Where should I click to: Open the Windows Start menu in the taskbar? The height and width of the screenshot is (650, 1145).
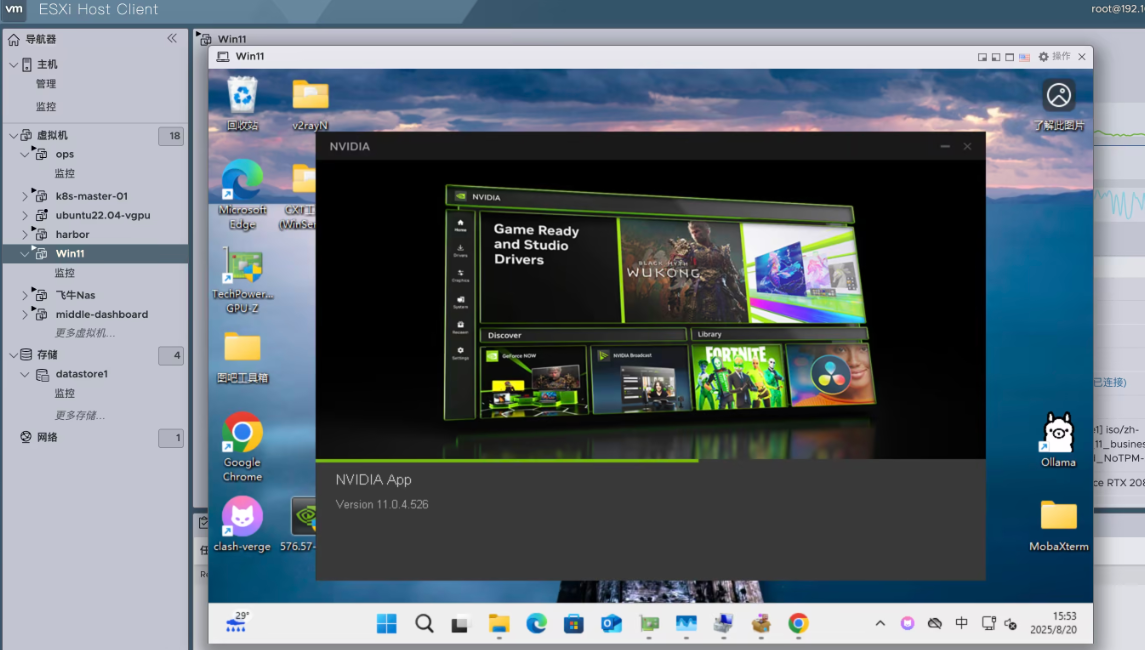point(386,624)
